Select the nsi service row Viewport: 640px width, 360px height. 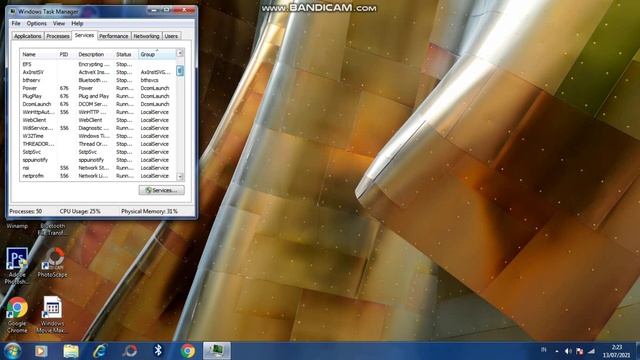click(98, 168)
